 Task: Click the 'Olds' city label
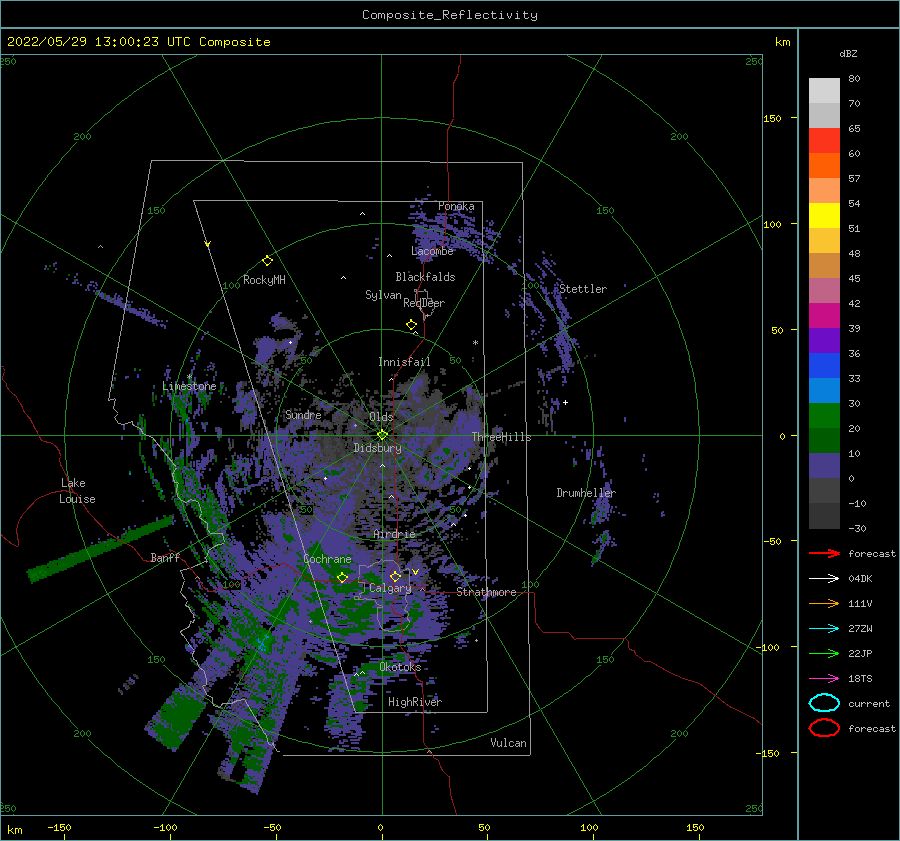381,417
